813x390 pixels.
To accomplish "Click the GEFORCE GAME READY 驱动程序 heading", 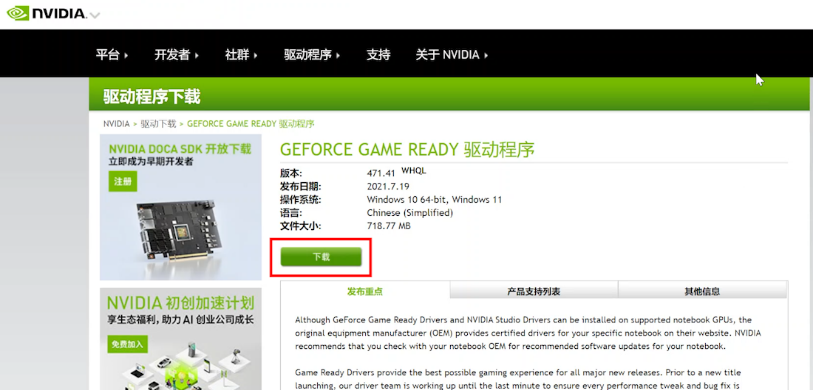I will 407,149.
